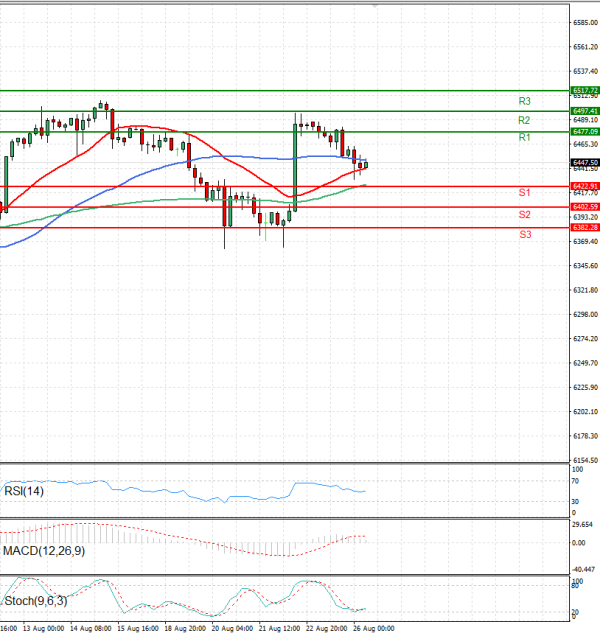Select the current price tag 6447.50

coord(585,162)
